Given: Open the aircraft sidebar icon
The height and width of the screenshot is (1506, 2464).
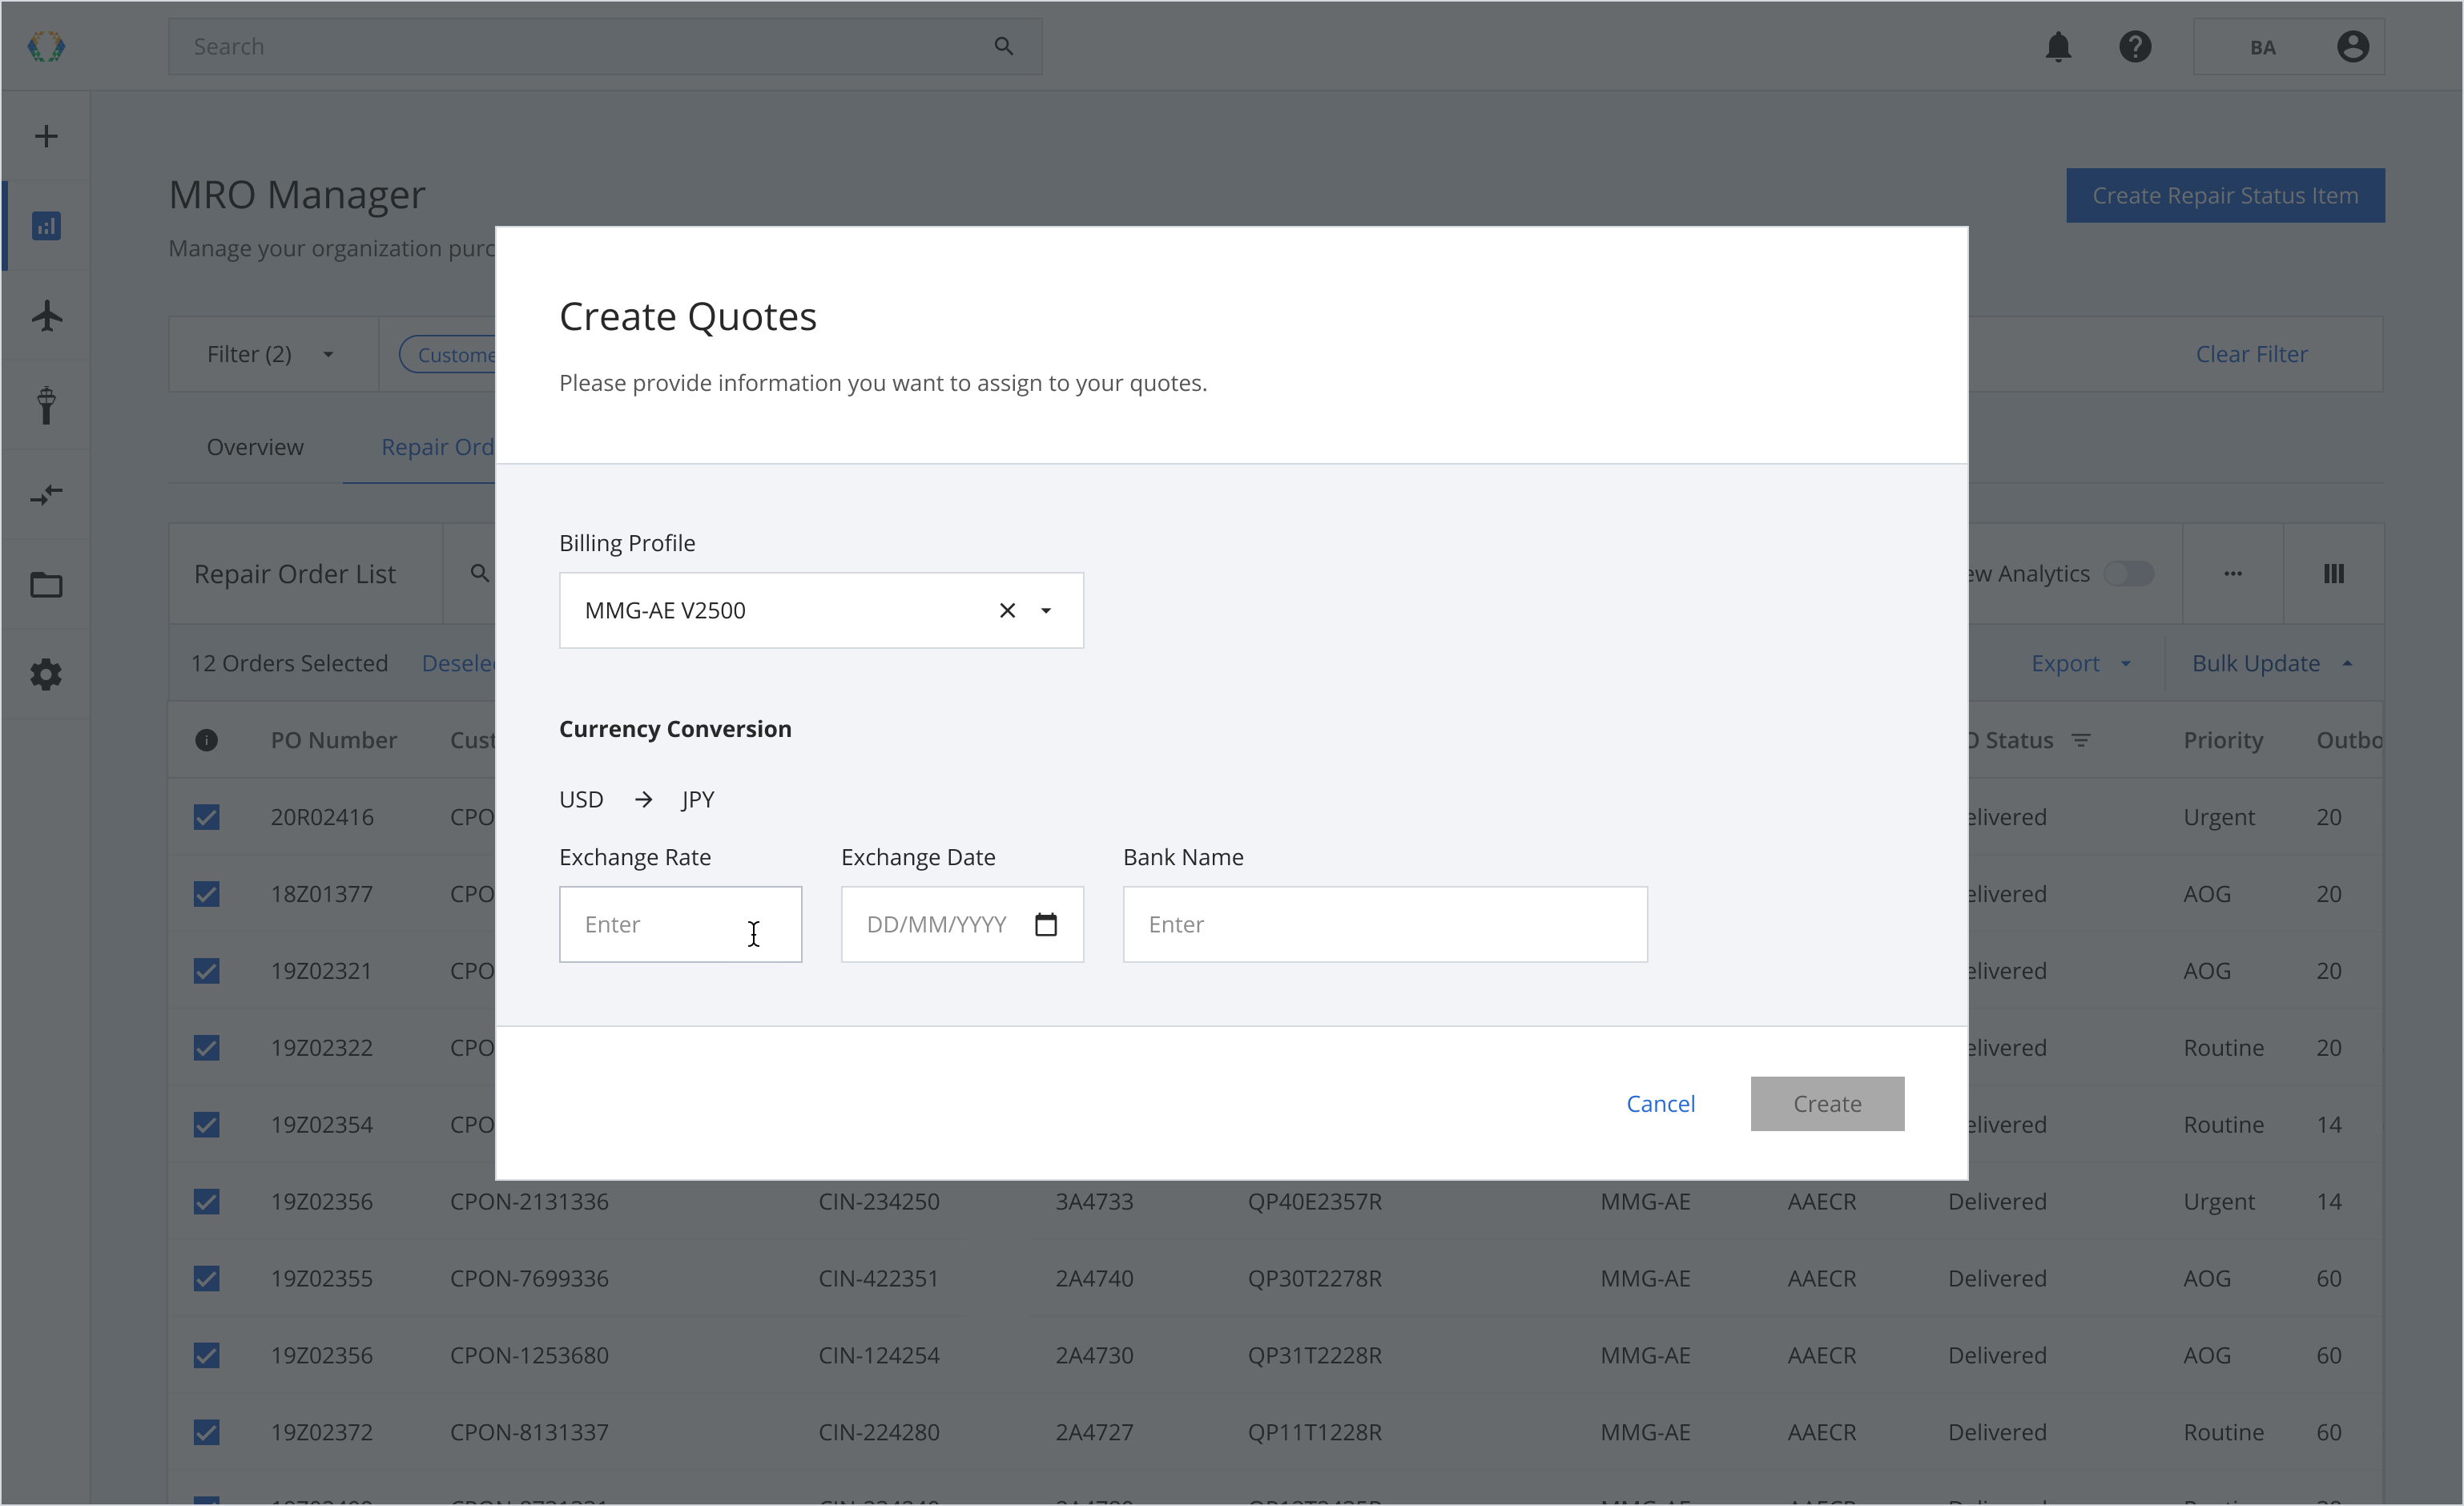Looking at the screenshot, I should (x=46, y=316).
